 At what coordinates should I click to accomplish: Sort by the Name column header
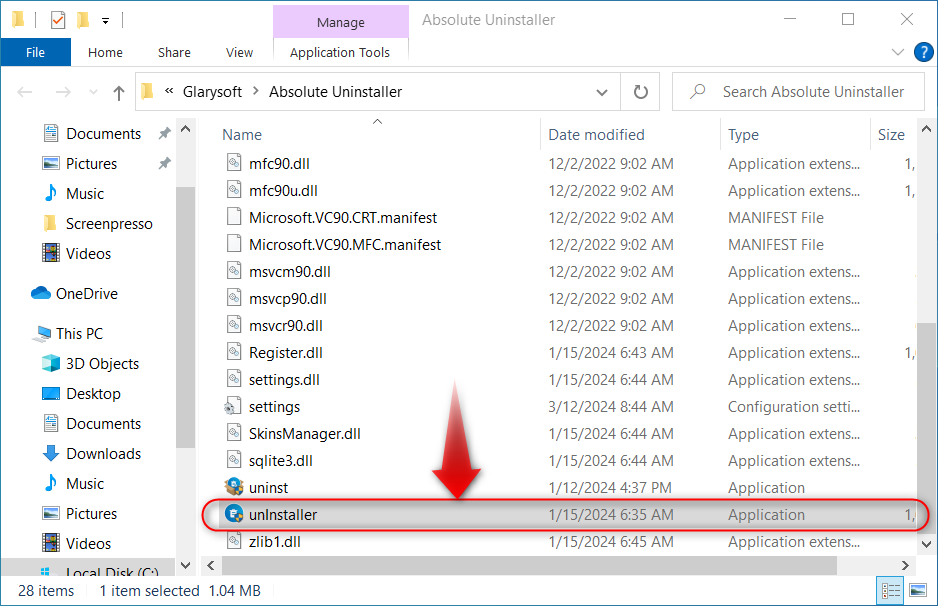pyautogui.click(x=242, y=135)
